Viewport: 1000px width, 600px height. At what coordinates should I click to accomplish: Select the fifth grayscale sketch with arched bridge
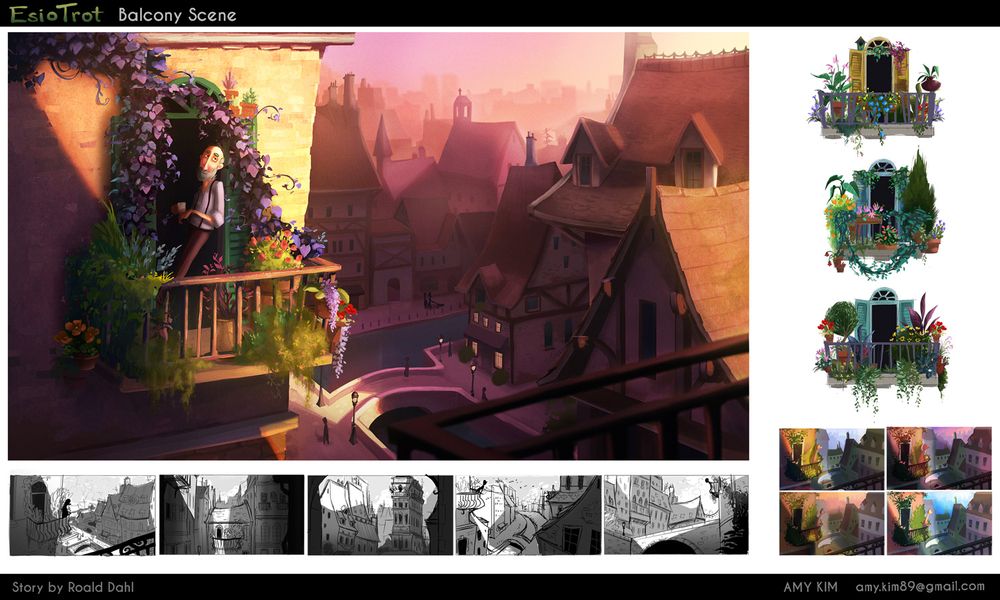(676, 515)
